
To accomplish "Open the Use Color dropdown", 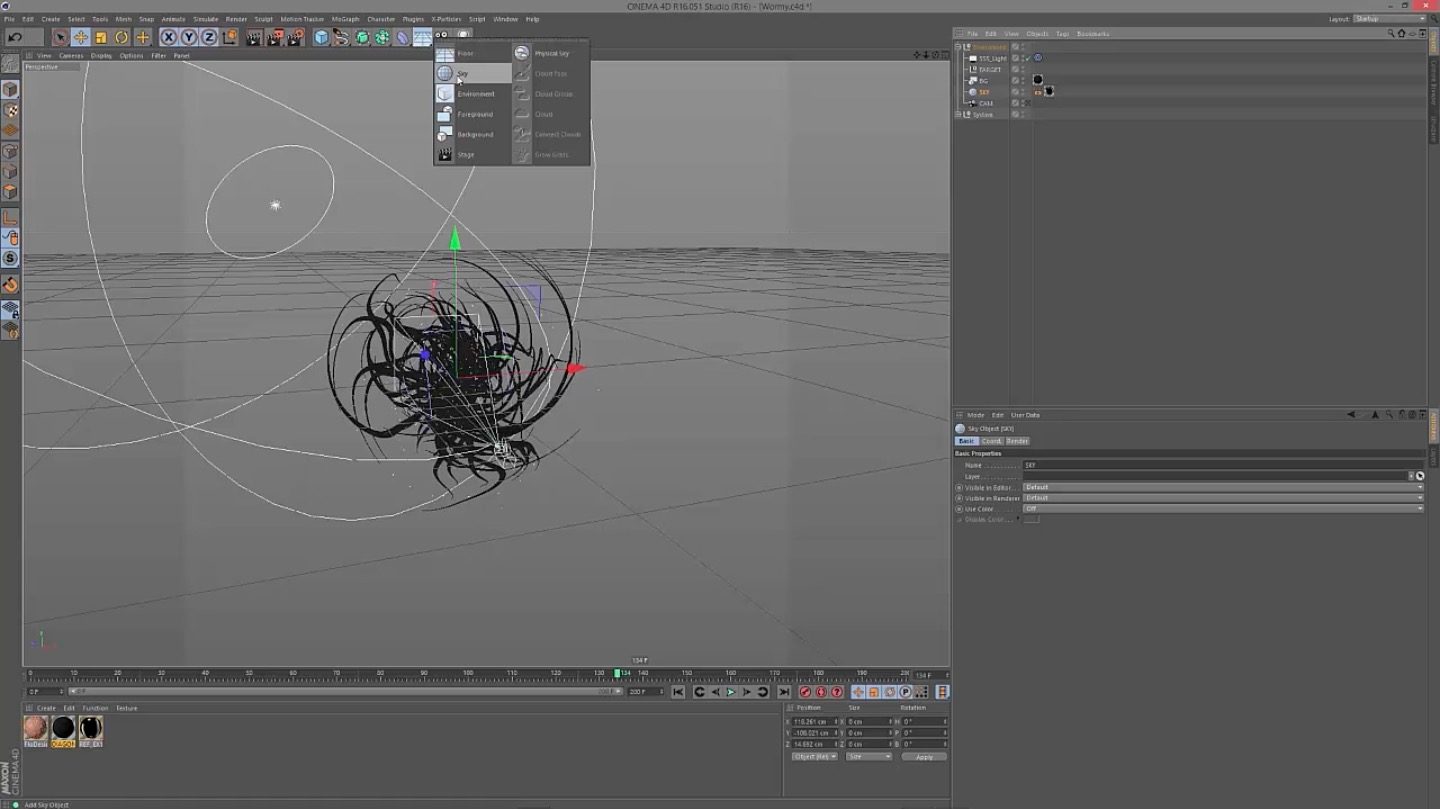I will click(x=1222, y=509).
